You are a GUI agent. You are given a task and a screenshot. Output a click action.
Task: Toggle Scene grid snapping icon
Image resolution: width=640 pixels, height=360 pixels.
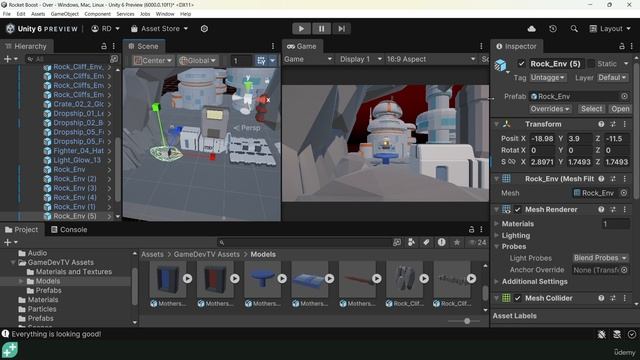tap(261, 60)
